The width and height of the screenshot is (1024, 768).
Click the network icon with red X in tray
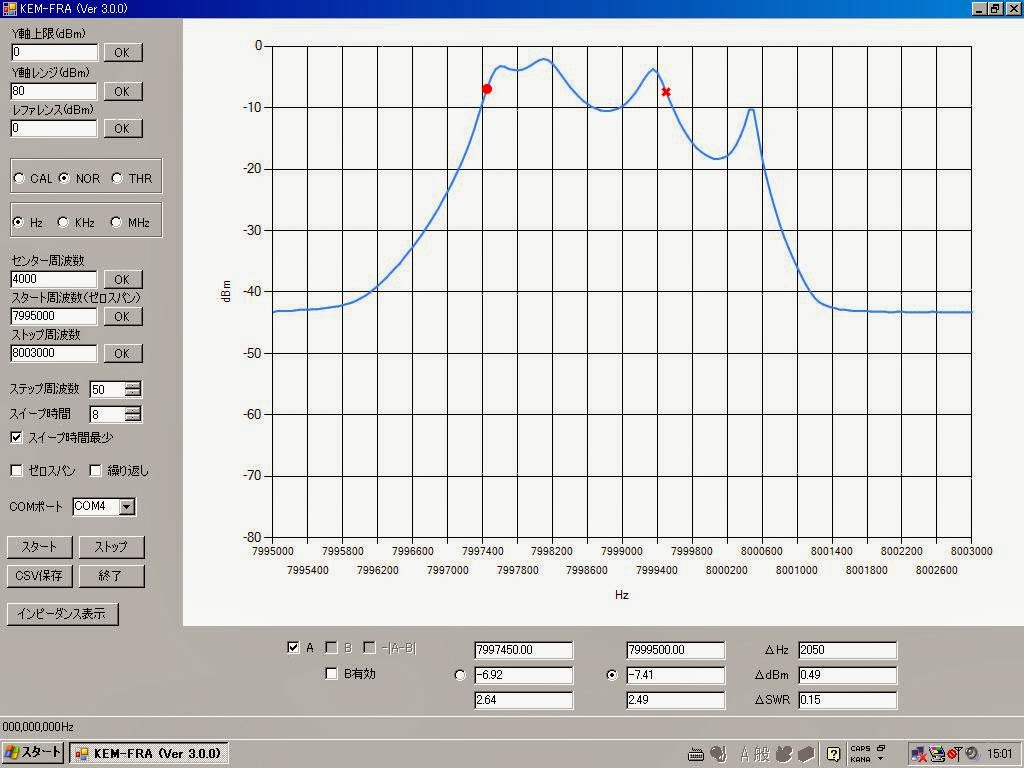917,753
